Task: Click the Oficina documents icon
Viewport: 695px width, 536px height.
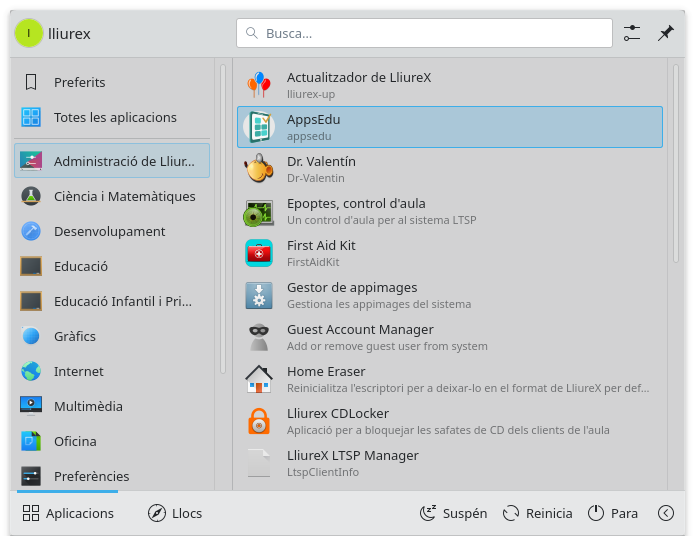Action: click(x=31, y=441)
